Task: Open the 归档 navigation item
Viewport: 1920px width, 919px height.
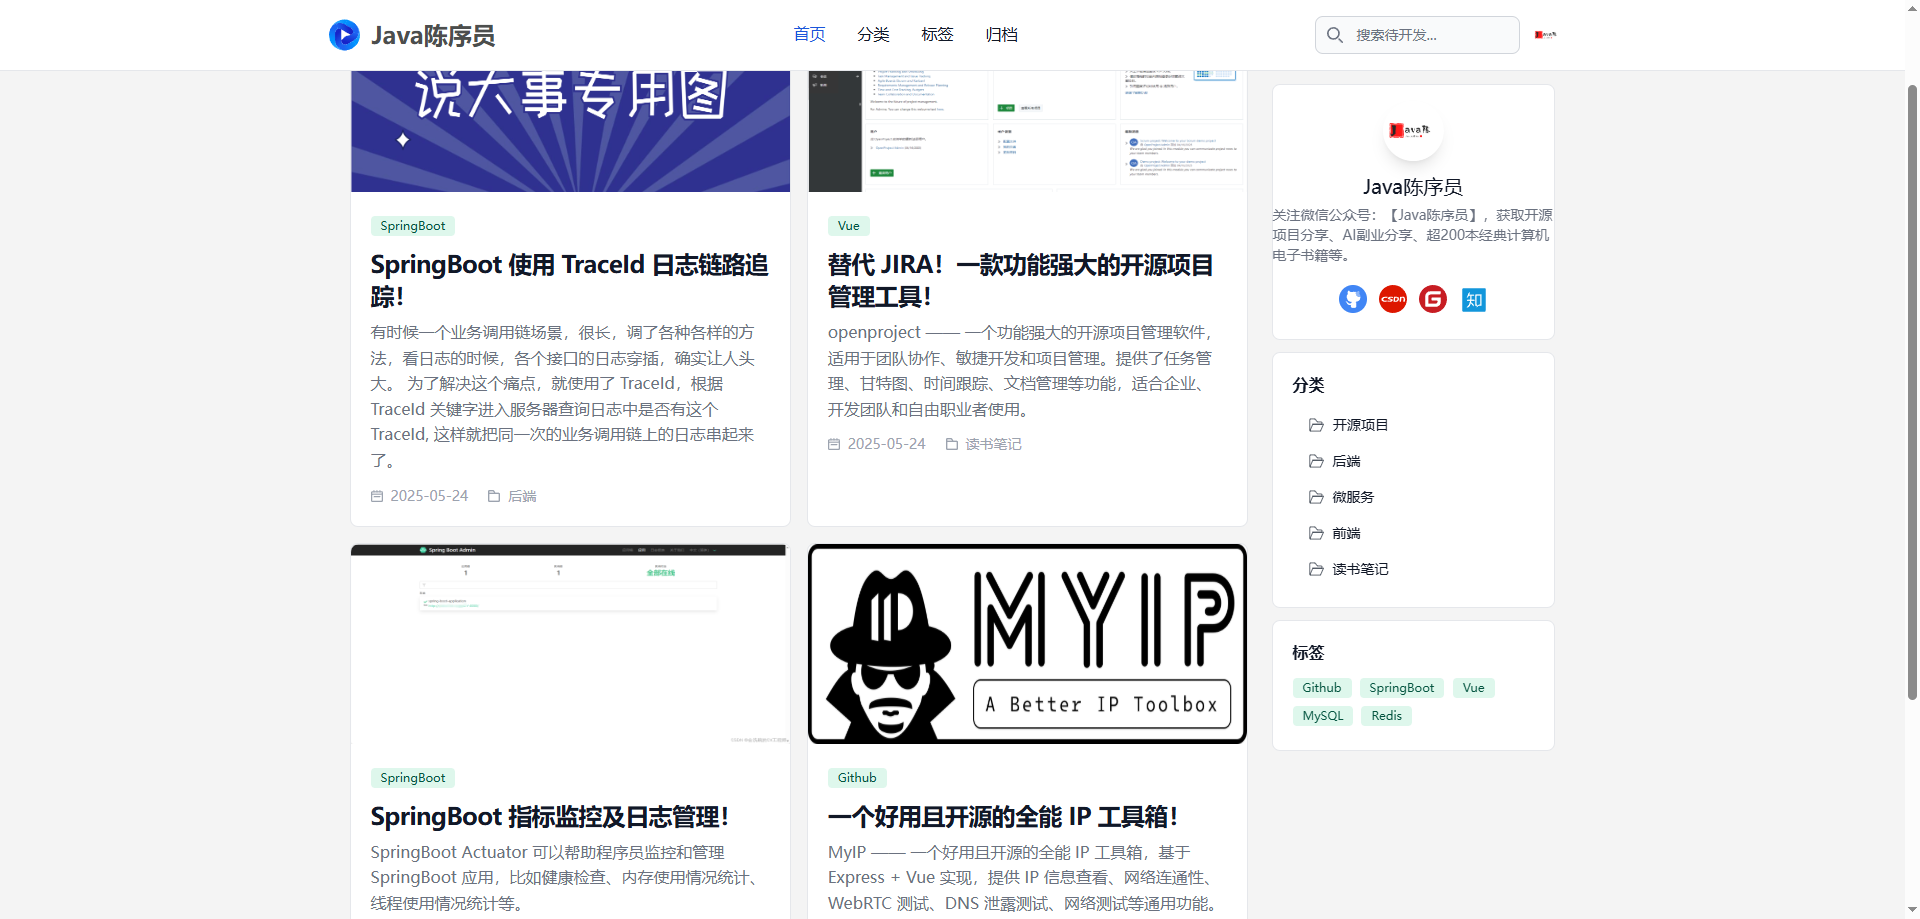Action: pyautogui.click(x=1001, y=35)
